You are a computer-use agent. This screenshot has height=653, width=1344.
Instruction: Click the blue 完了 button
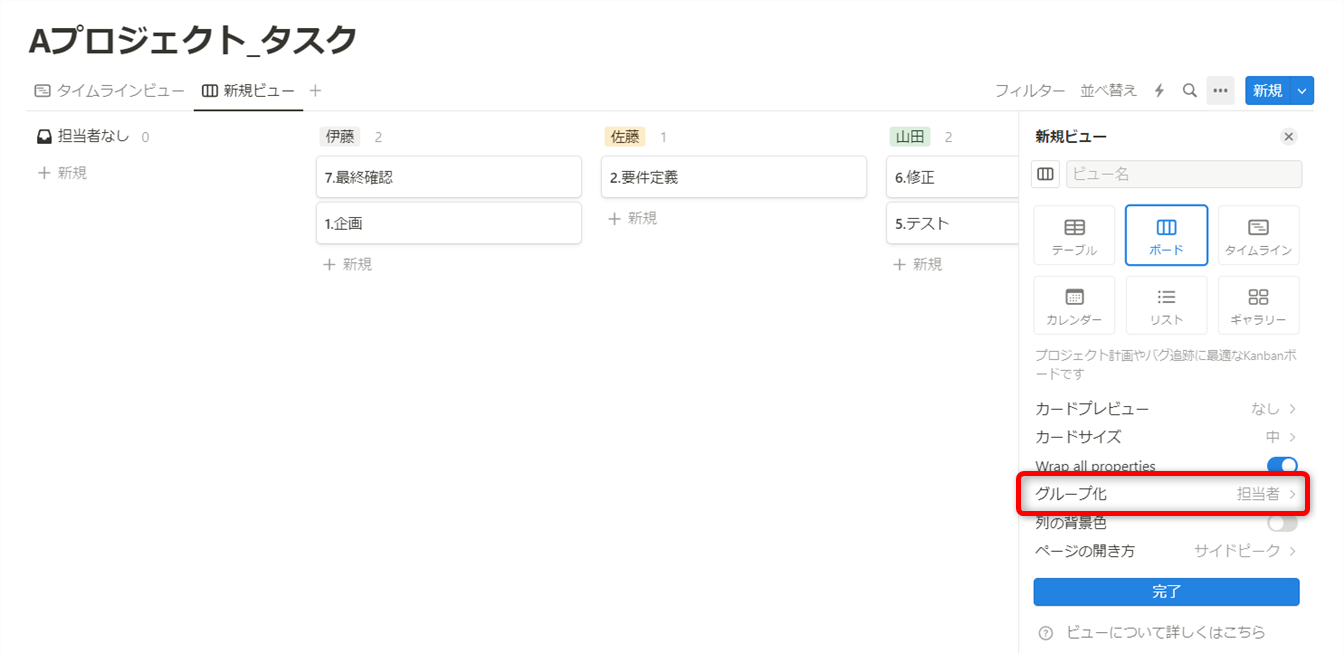click(1166, 591)
